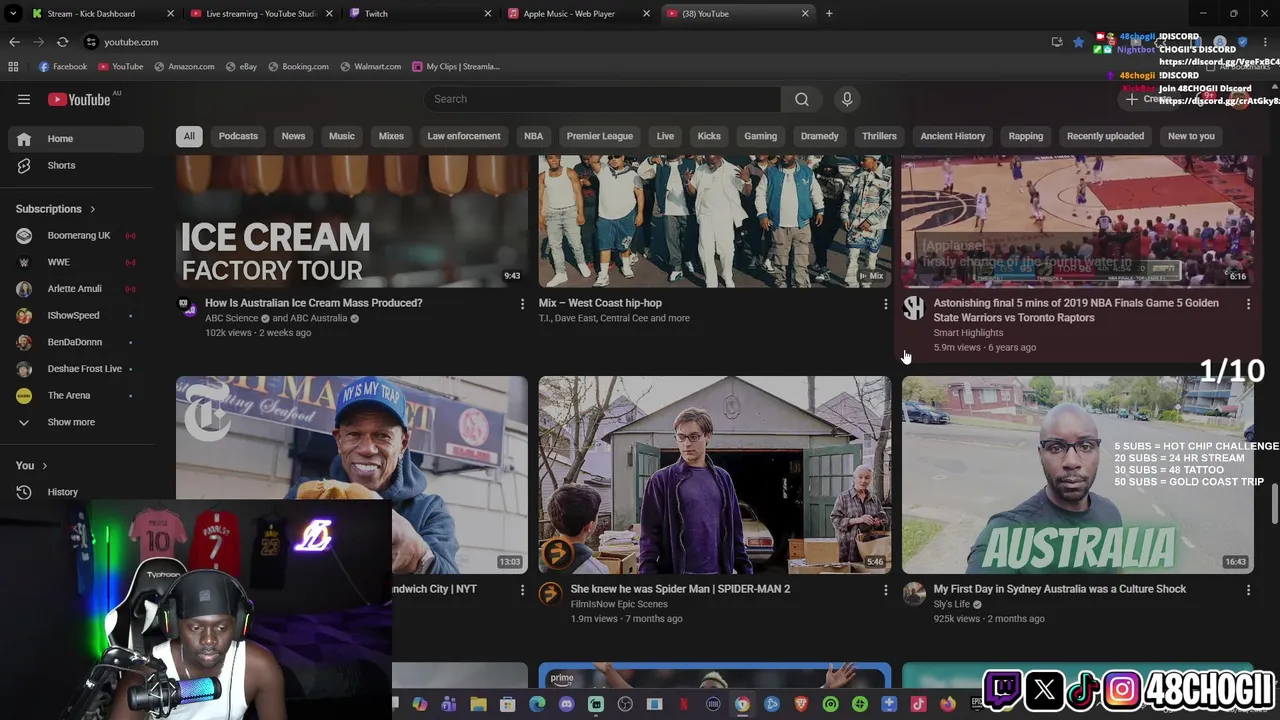1280x720 pixels.
Task: Open the Walmart.com bookmark
Action: tap(370, 67)
